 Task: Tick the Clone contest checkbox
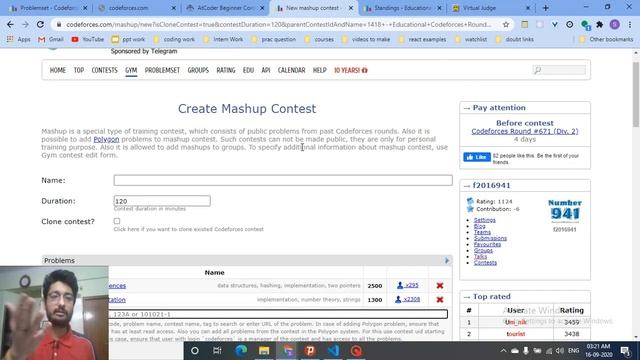click(117, 221)
